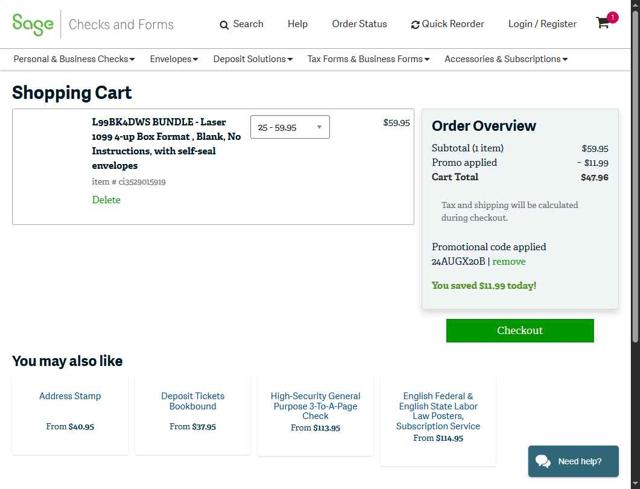Click Login / Register link
The height and width of the screenshot is (489, 640).
(542, 24)
